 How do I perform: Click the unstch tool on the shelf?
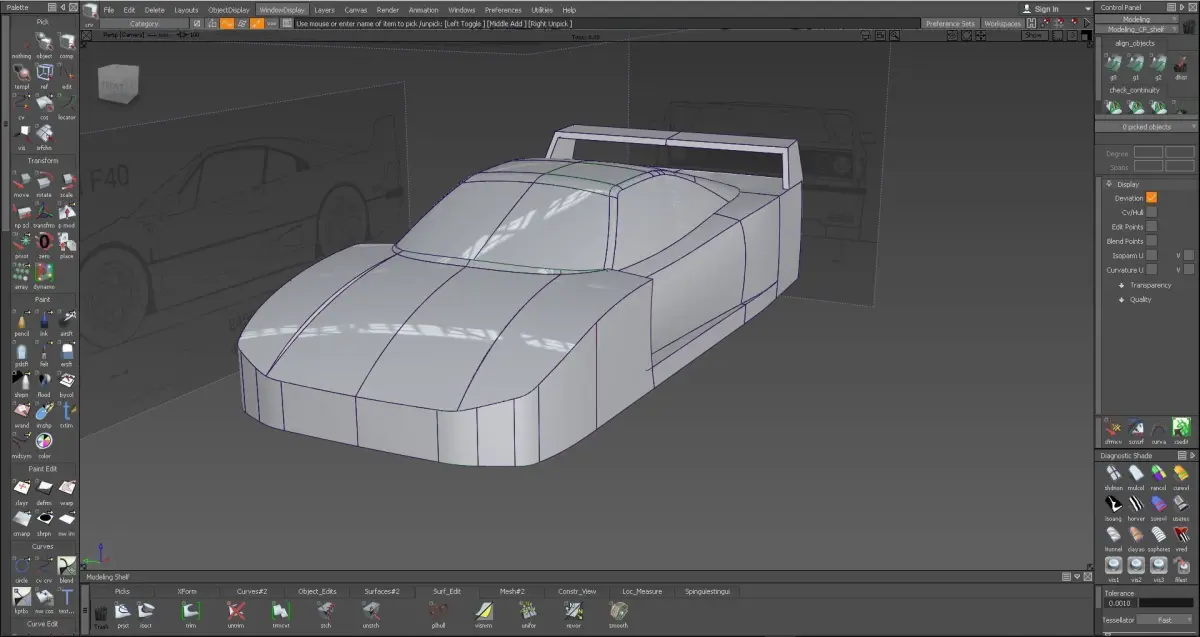coord(371,613)
